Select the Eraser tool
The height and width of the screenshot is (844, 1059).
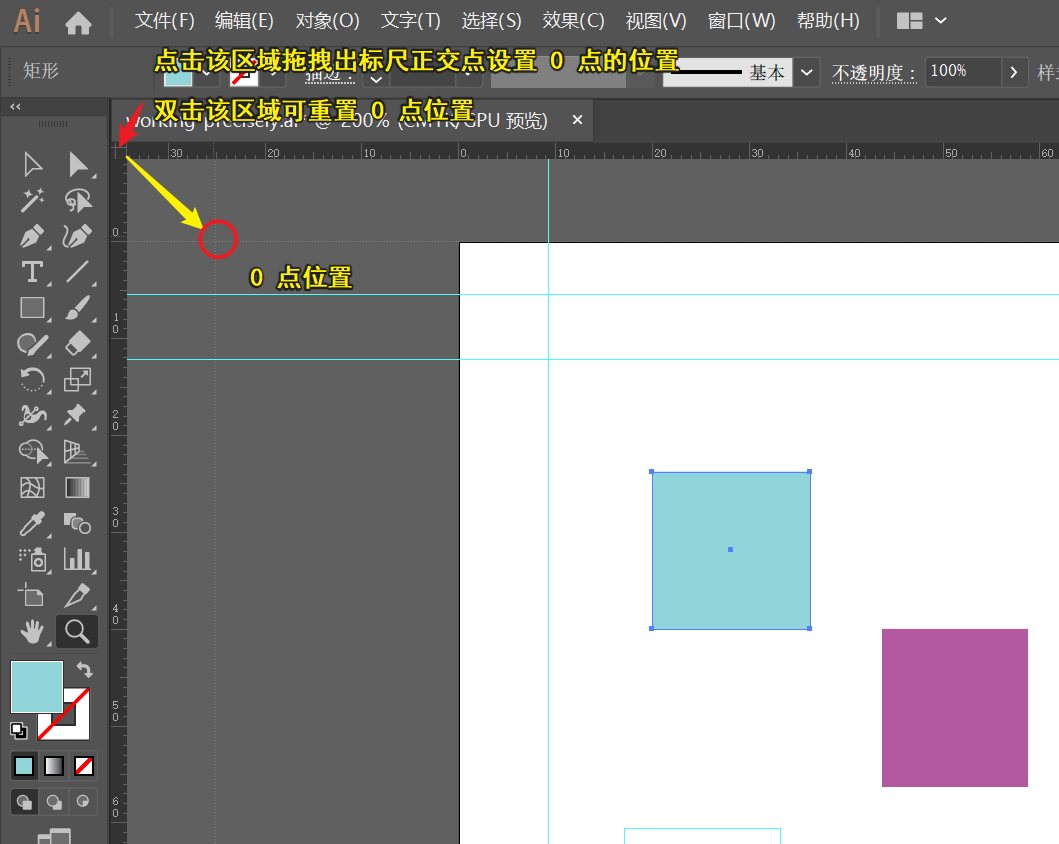77,344
